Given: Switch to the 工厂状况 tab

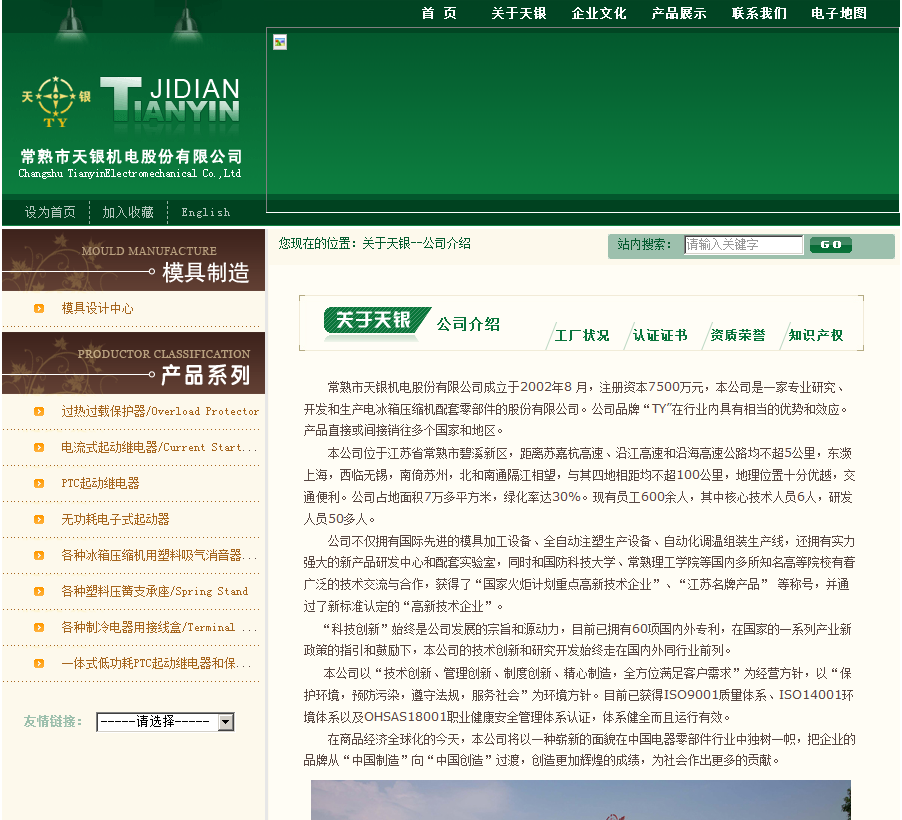Looking at the screenshot, I should coord(582,335).
